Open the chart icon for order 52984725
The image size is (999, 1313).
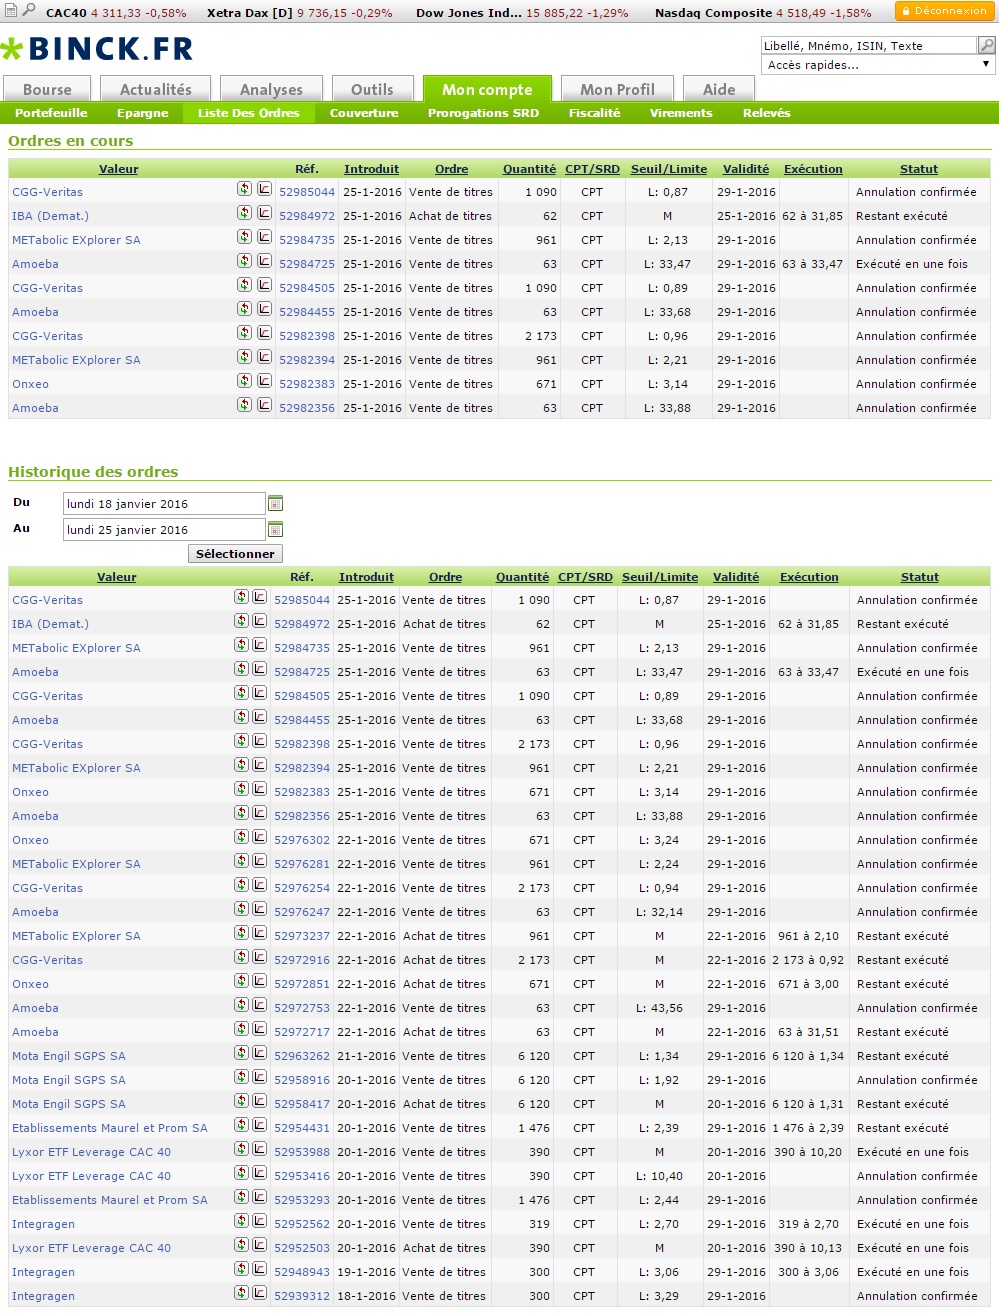click(x=264, y=261)
